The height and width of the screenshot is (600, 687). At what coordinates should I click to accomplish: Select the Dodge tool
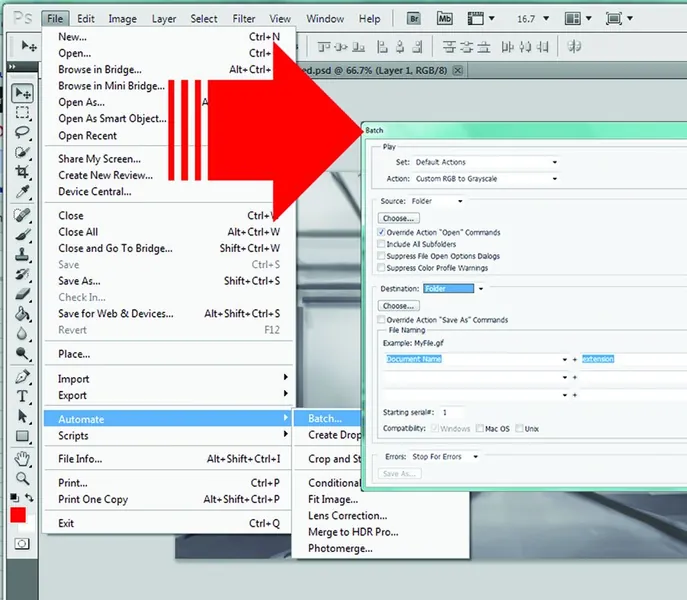tap(22, 353)
